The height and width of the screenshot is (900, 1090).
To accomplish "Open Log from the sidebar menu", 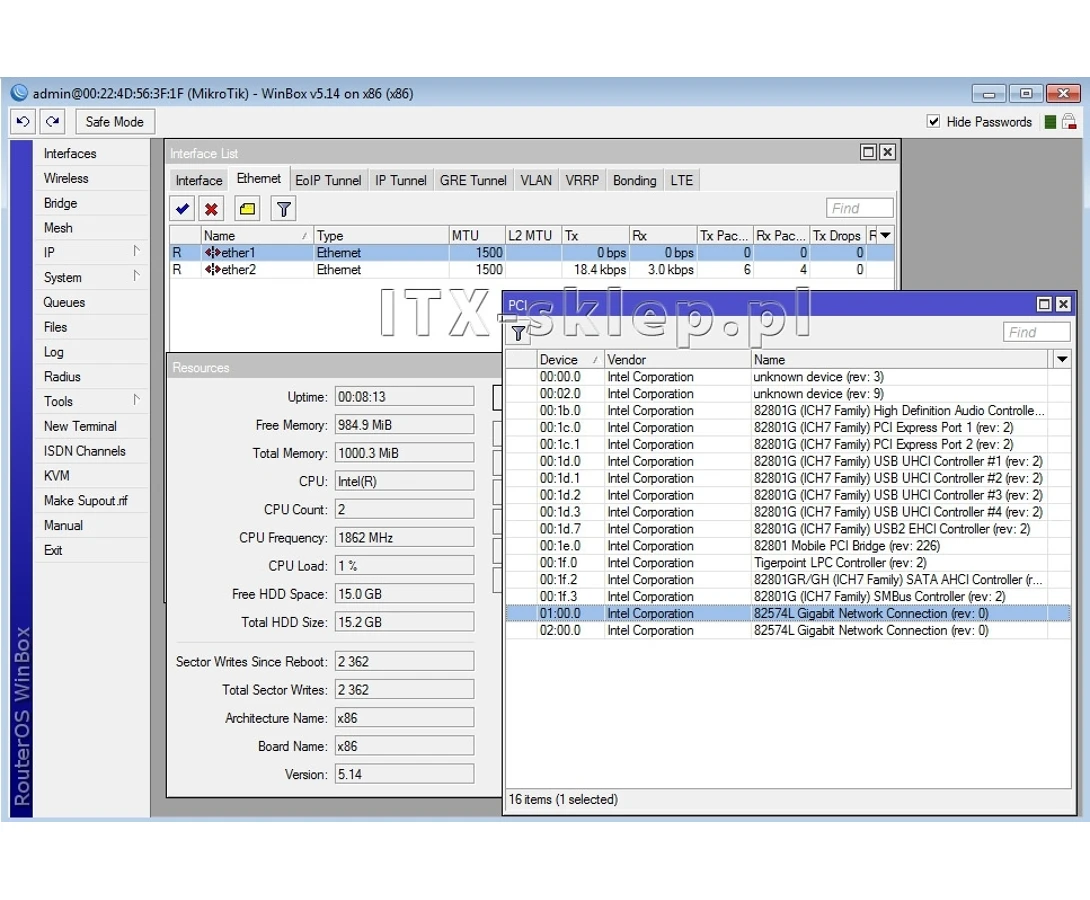I will click(91, 352).
